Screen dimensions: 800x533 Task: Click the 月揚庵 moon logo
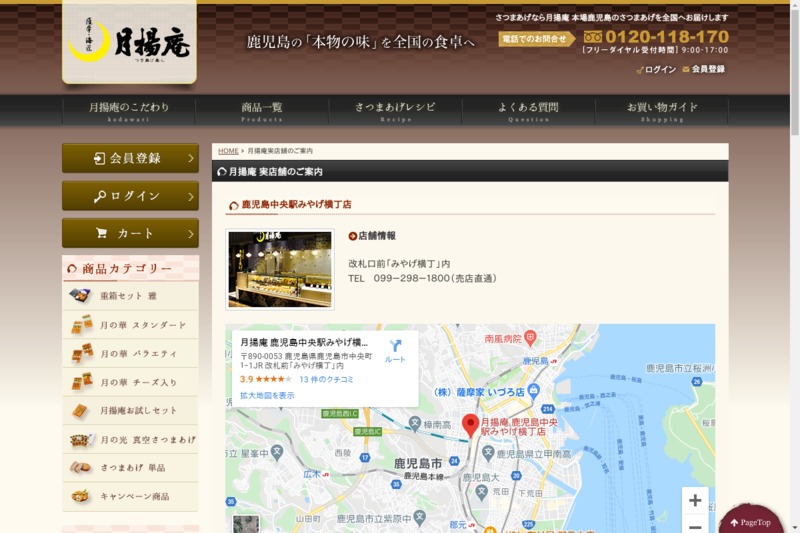pyautogui.click(x=129, y=42)
